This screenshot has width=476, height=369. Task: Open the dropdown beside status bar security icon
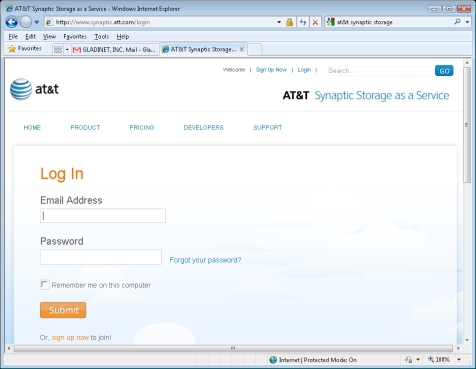(x=418, y=360)
